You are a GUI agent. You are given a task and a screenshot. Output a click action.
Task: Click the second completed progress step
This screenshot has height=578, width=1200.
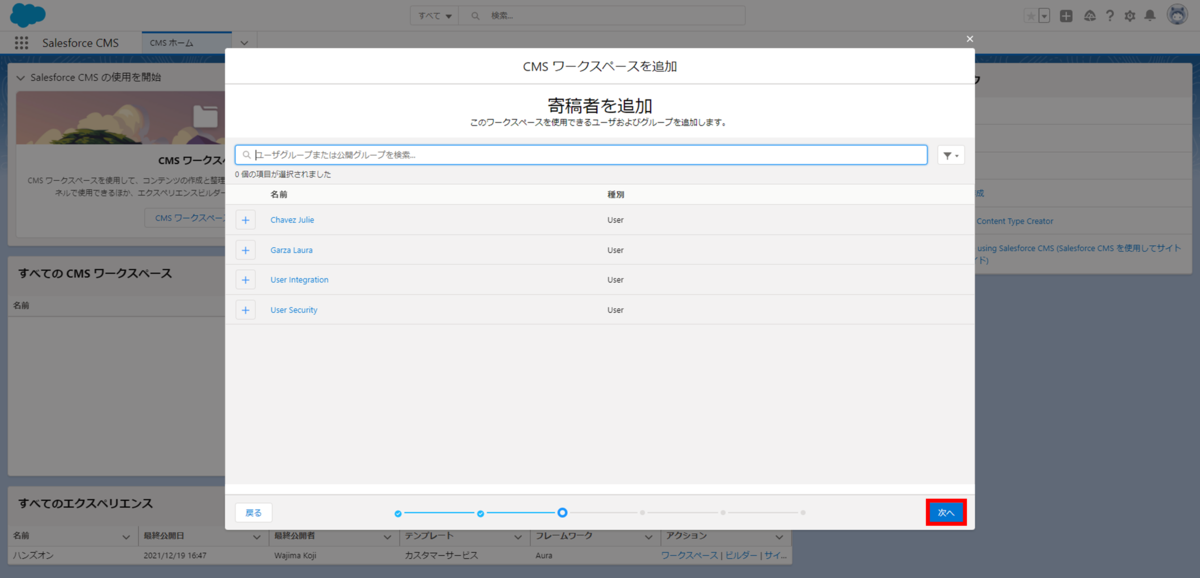tap(480, 513)
